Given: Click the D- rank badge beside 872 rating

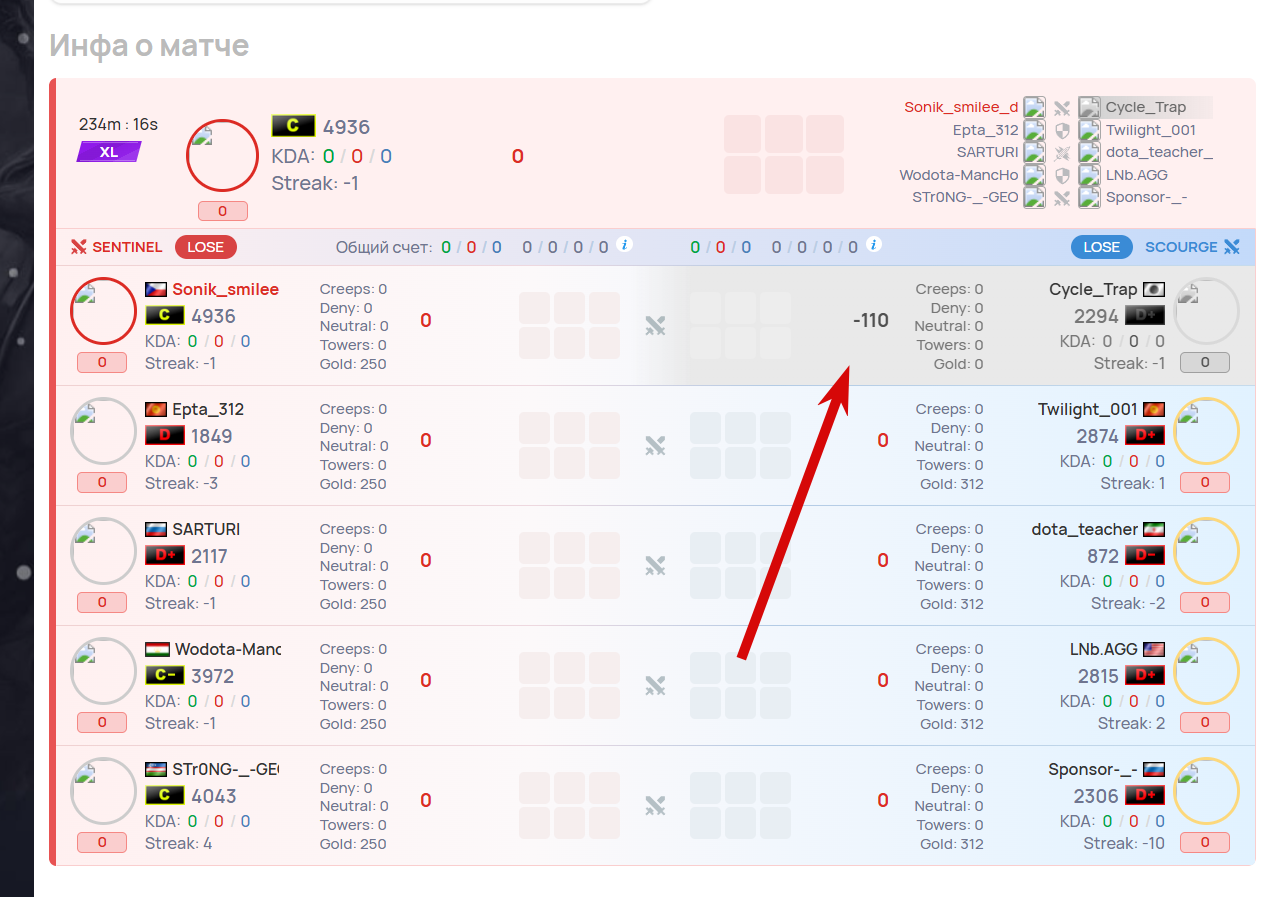Looking at the screenshot, I should point(1145,556).
